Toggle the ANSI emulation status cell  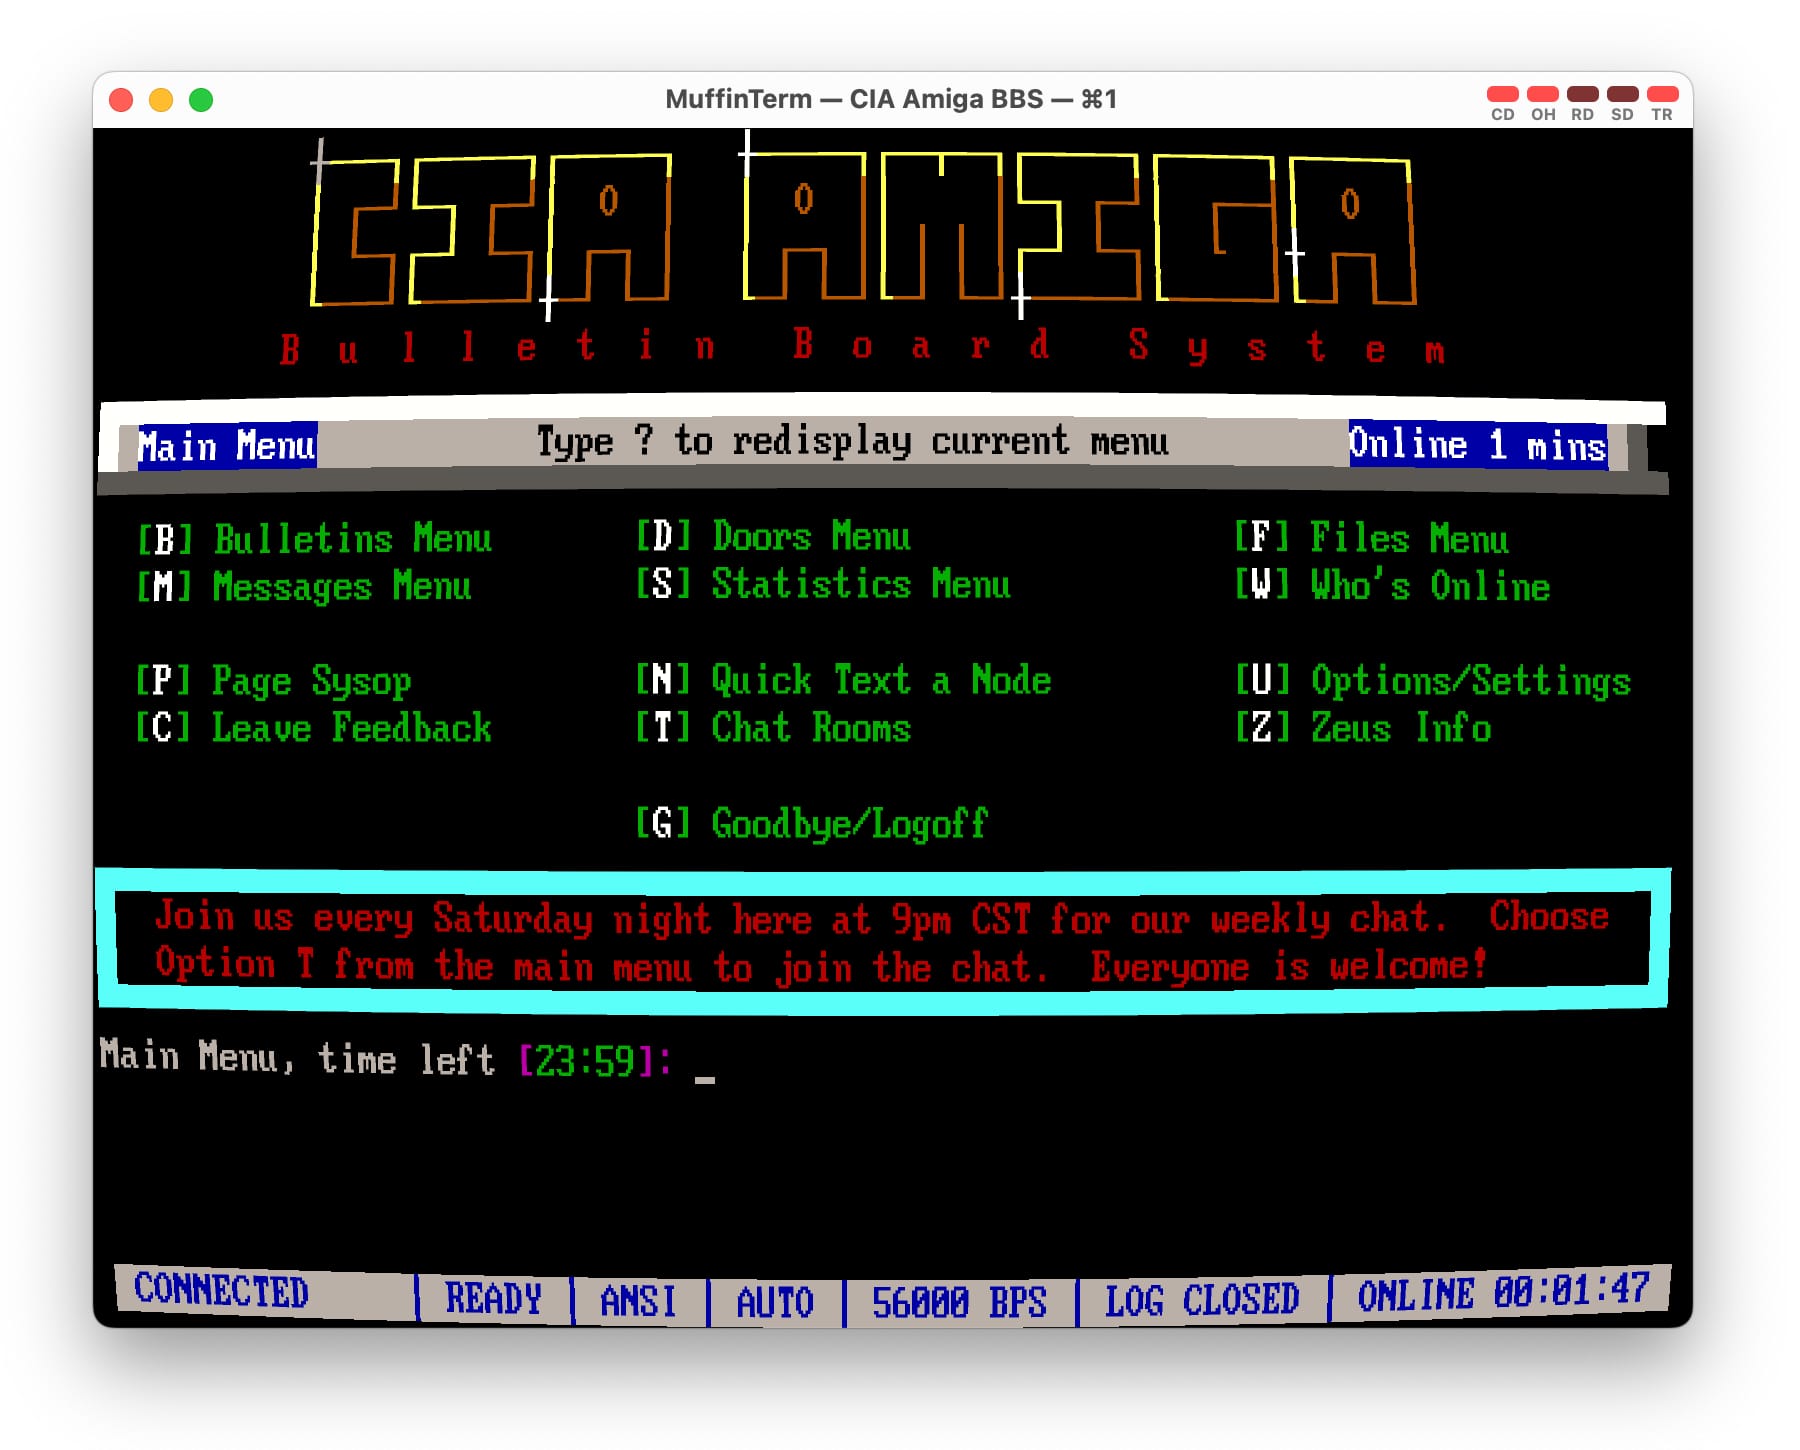pos(638,1301)
